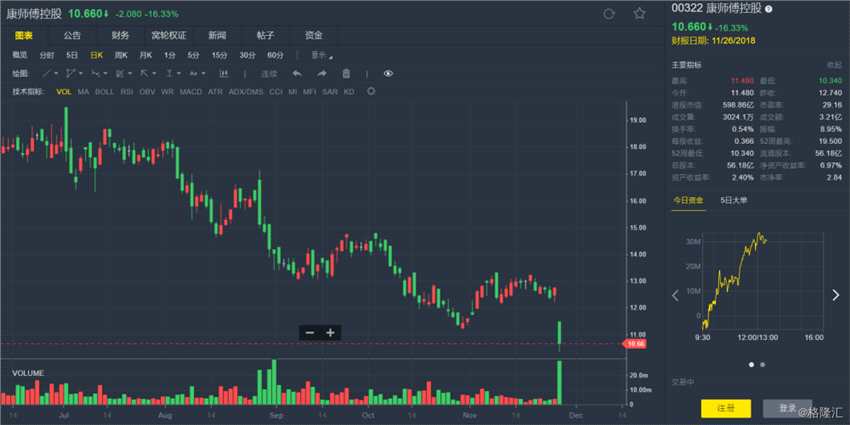Select the 15分 period
The width and height of the screenshot is (850, 425).
pos(219,55)
